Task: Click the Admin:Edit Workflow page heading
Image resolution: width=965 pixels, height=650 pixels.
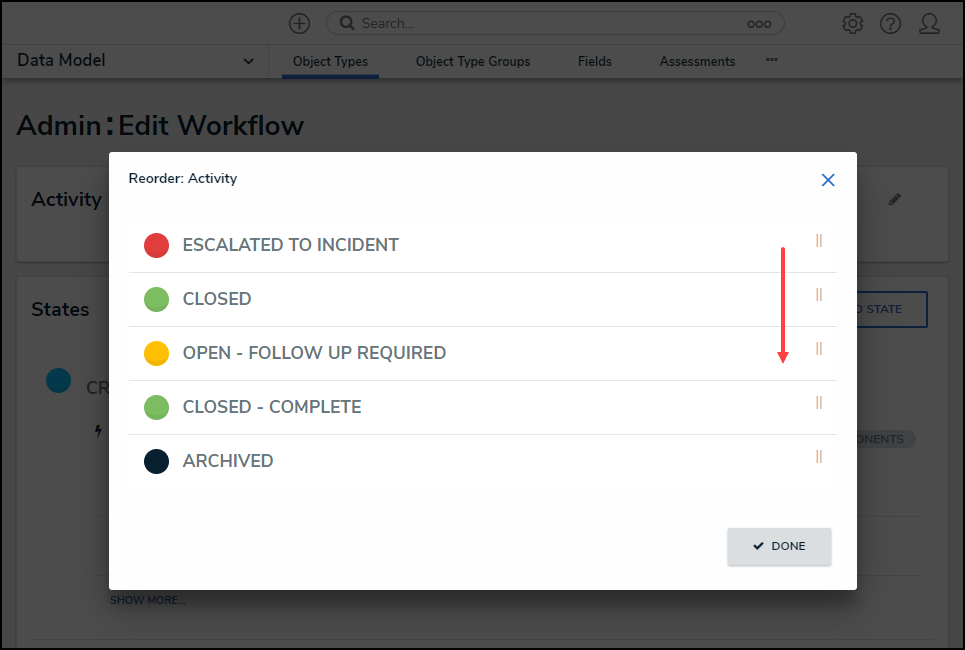Action: tap(160, 126)
